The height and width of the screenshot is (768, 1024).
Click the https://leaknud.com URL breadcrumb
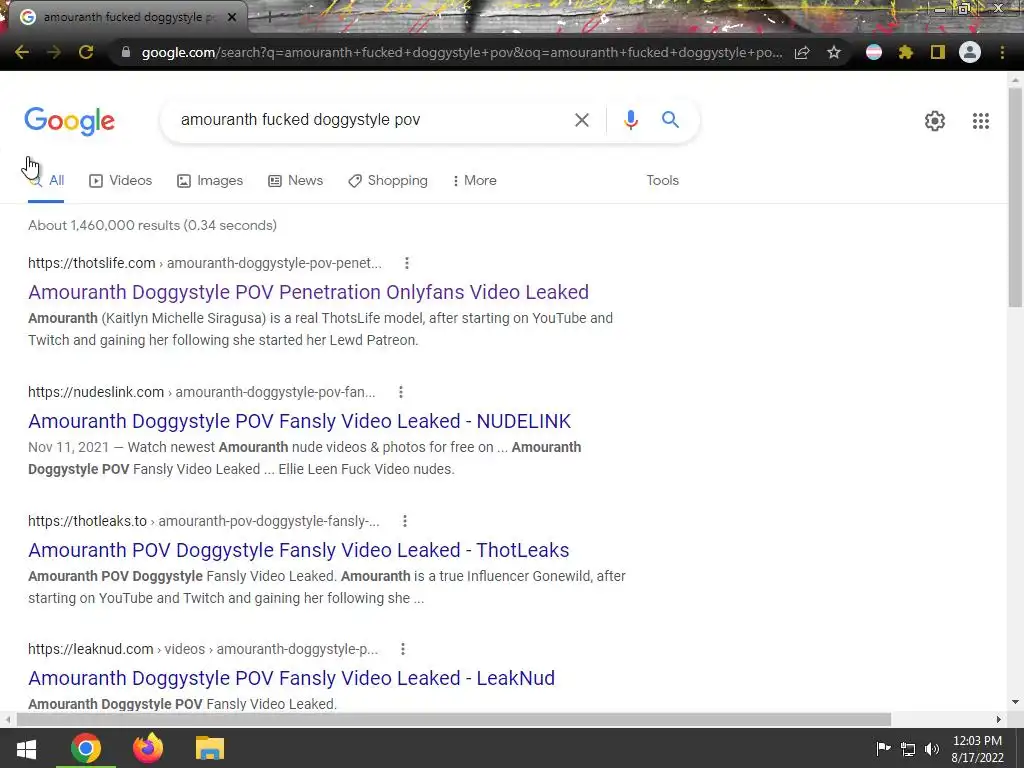tap(202, 649)
